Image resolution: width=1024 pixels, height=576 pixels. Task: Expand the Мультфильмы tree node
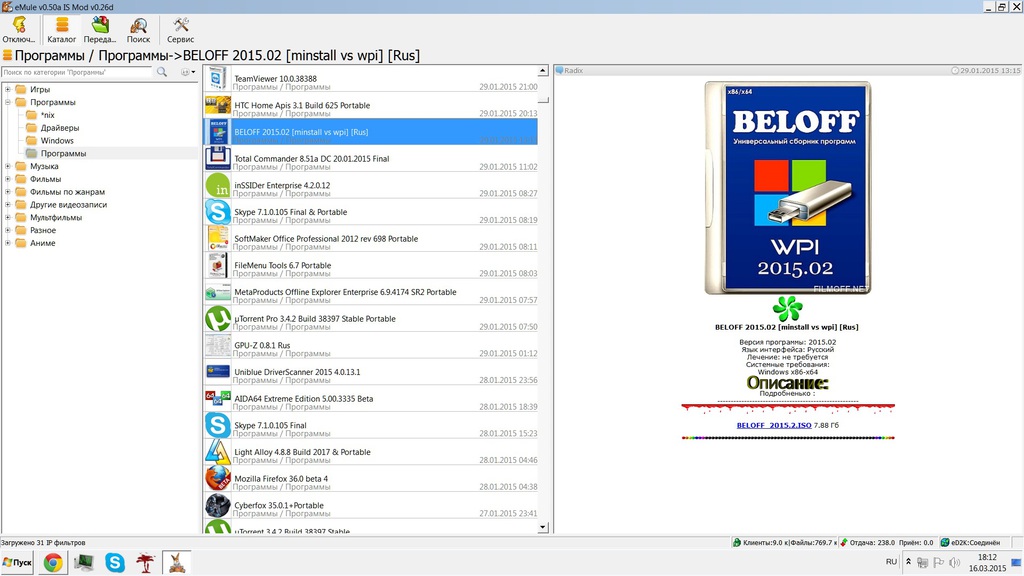[8, 217]
